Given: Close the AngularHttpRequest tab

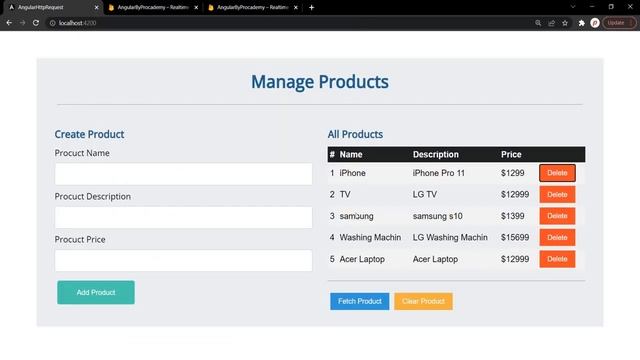Looking at the screenshot, I should tap(96, 7).
